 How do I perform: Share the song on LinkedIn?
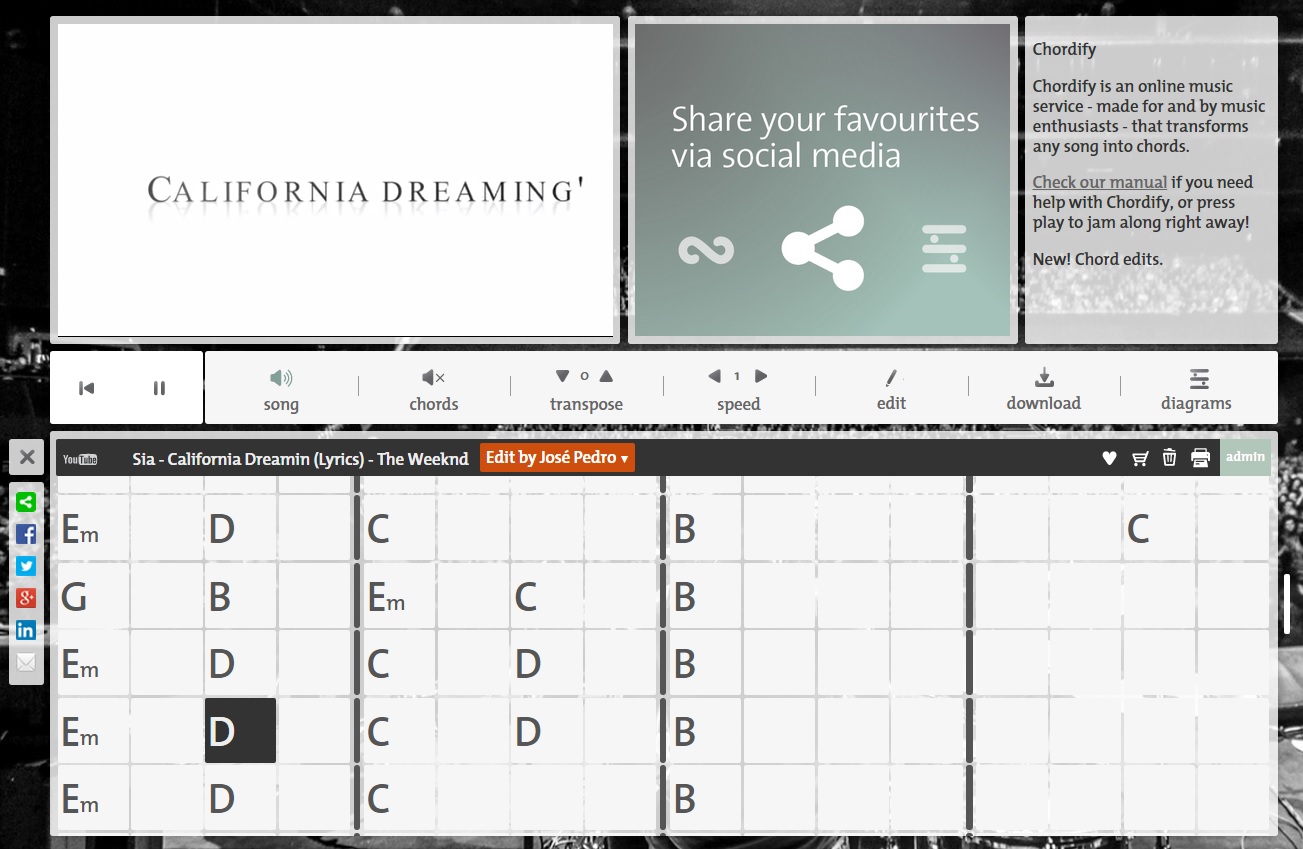[26, 630]
